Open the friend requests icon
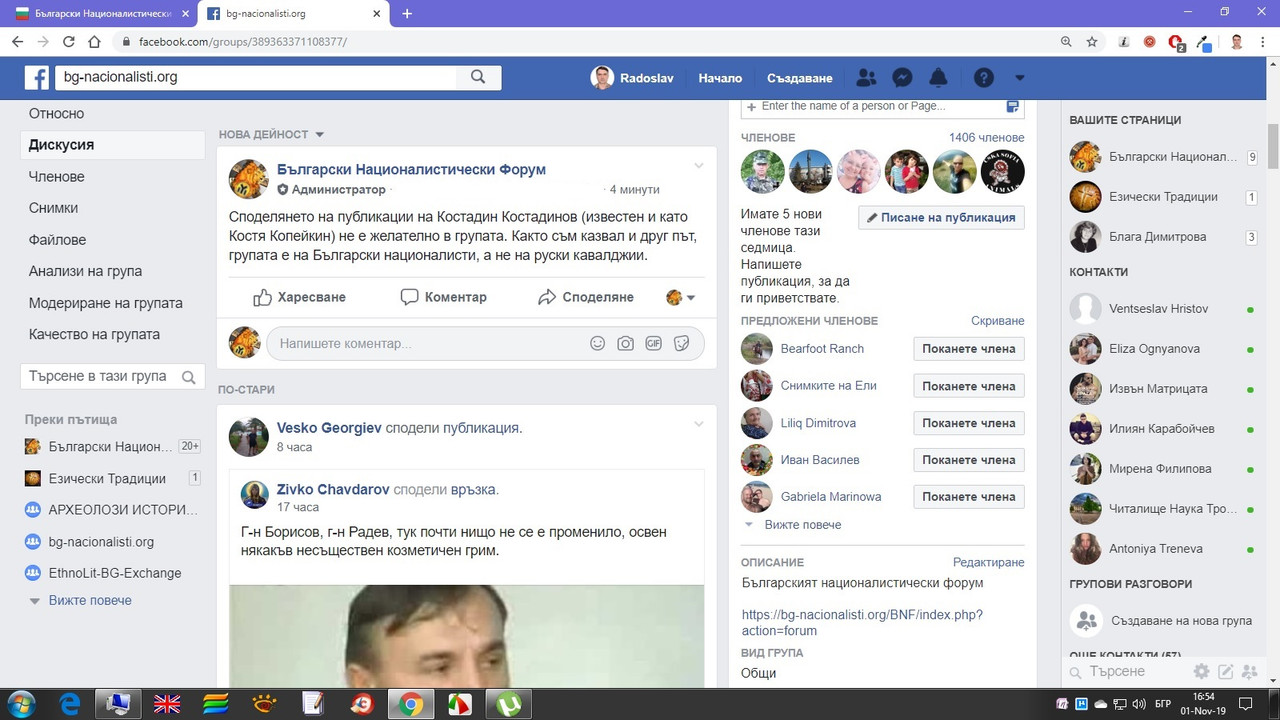 coord(866,78)
